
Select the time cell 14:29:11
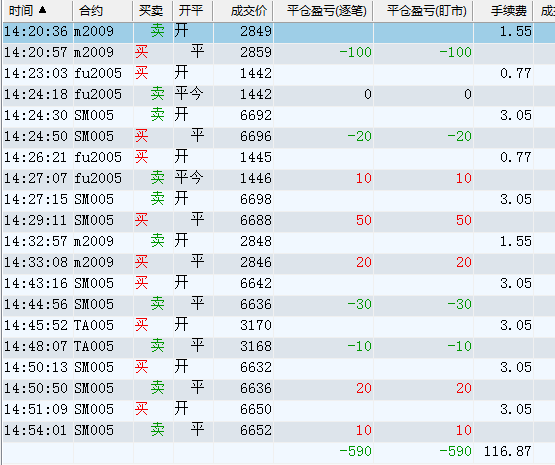pyautogui.click(x=35, y=220)
